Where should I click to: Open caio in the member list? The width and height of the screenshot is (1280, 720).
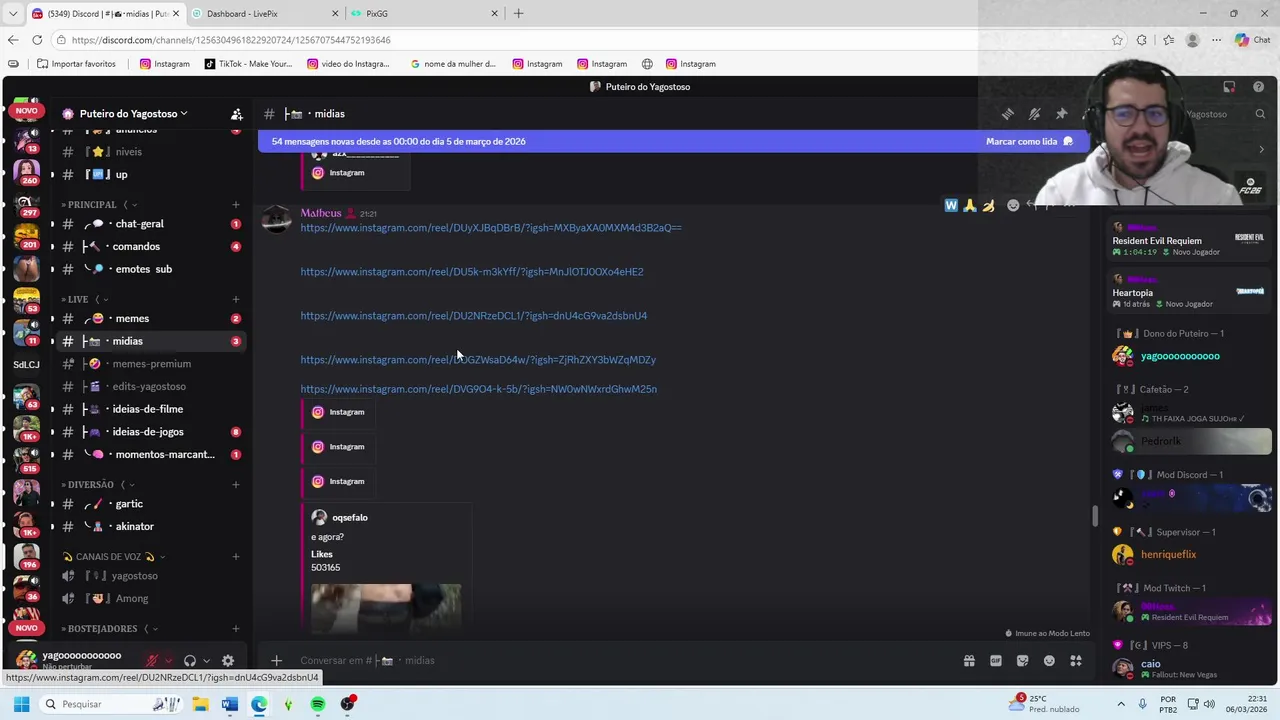tap(1151, 664)
